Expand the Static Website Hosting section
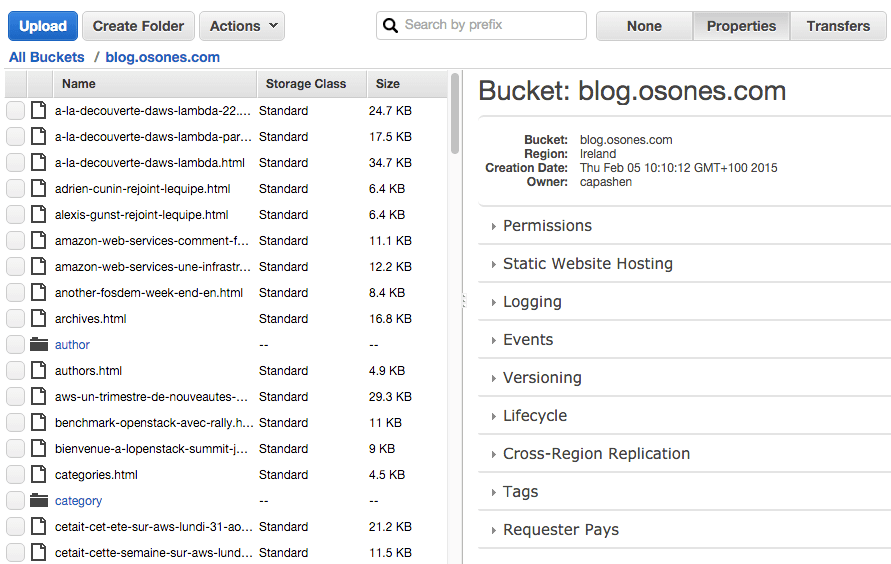The image size is (891, 564). (x=587, y=264)
